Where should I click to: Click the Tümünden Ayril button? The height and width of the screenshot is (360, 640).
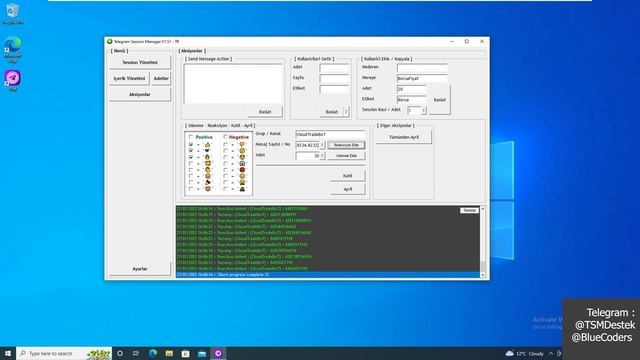click(404, 137)
